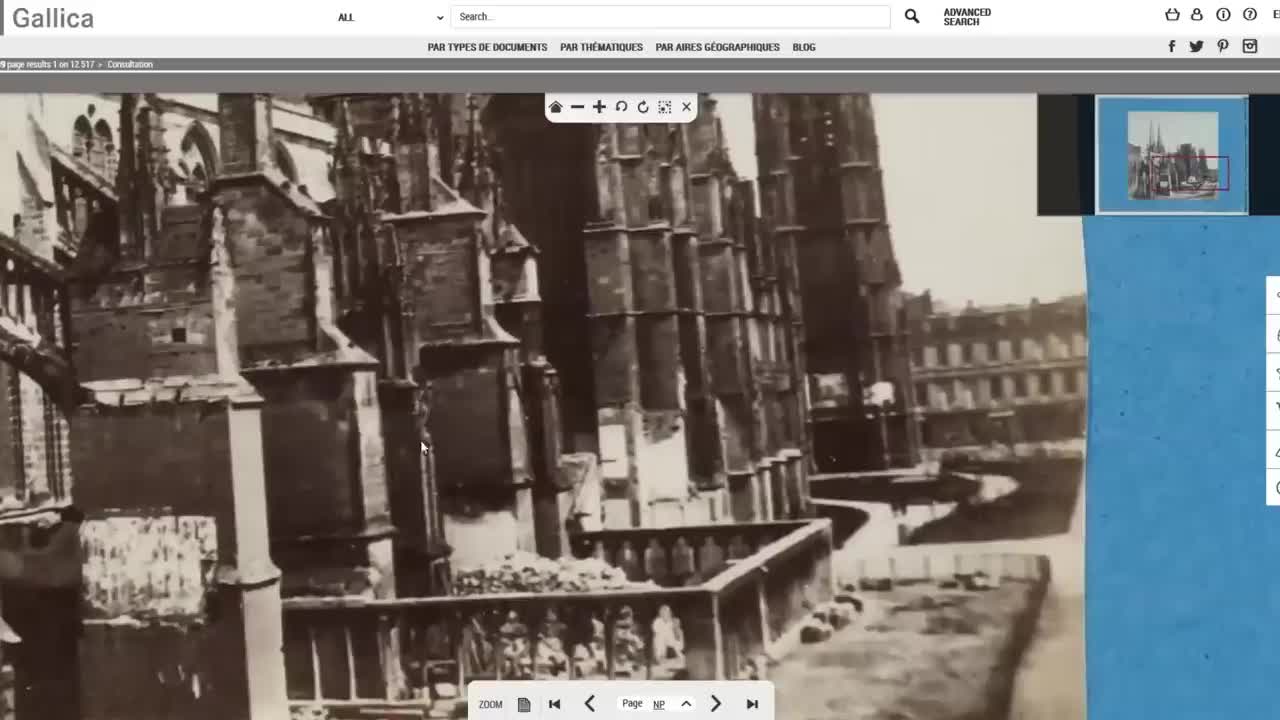Zoom in with the plus icon
1280x720 pixels.
coord(599,107)
